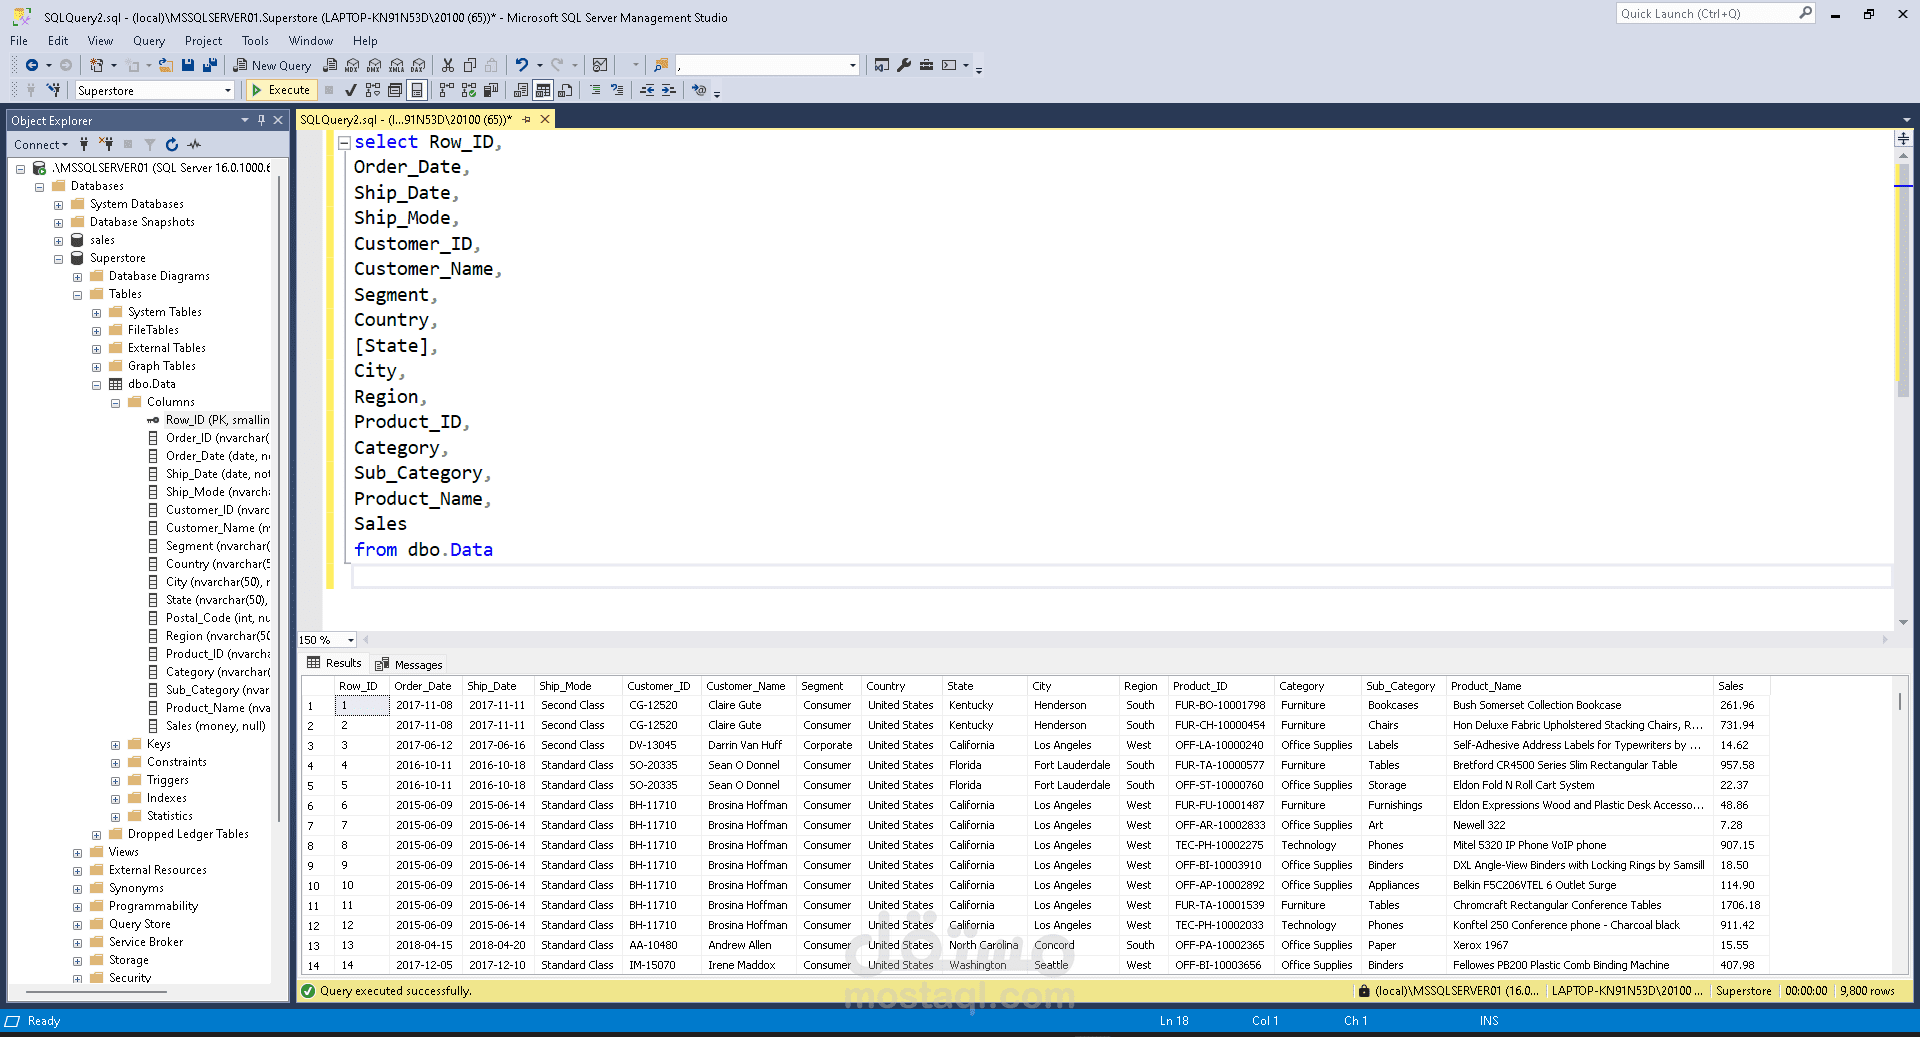Close the Object Explorer panel

[x=278, y=120]
